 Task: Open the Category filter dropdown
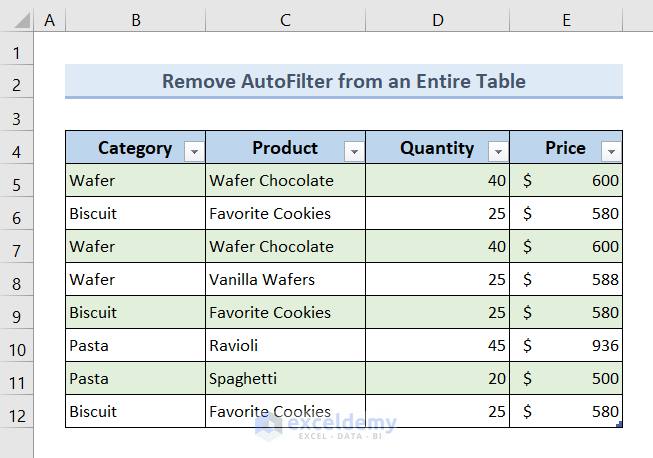(195, 151)
